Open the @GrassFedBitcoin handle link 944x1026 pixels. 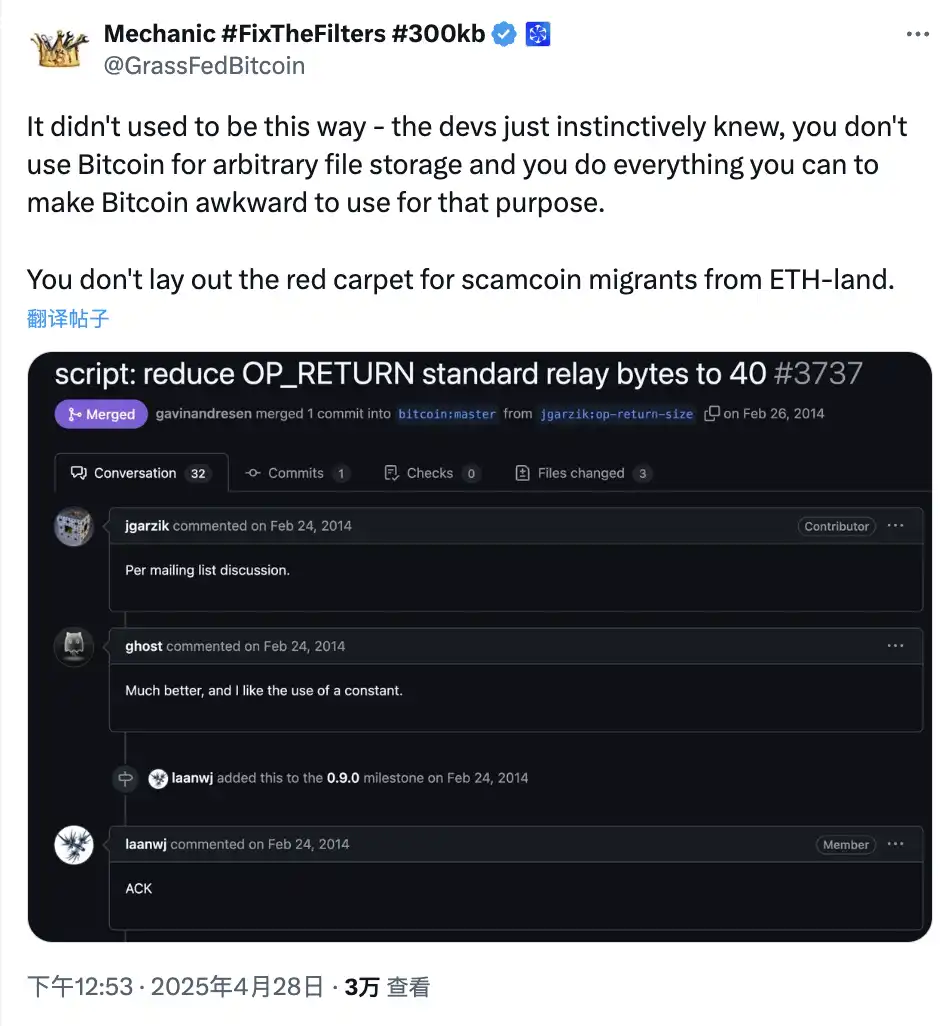tap(205, 66)
